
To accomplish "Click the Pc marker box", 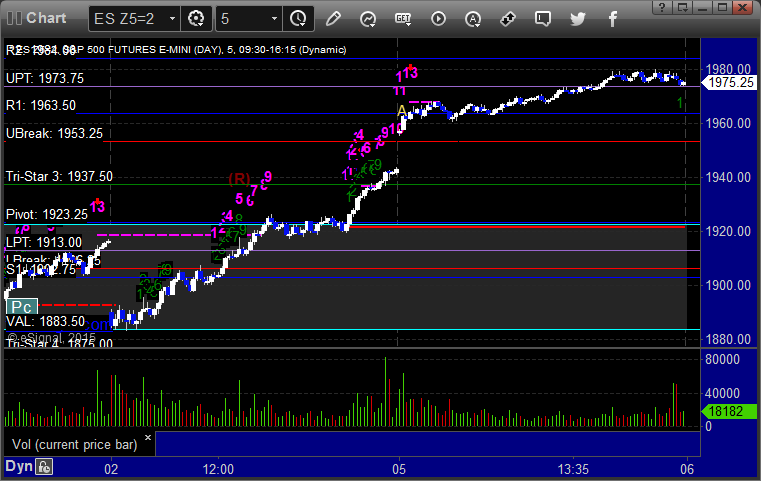I will [x=22, y=307].
